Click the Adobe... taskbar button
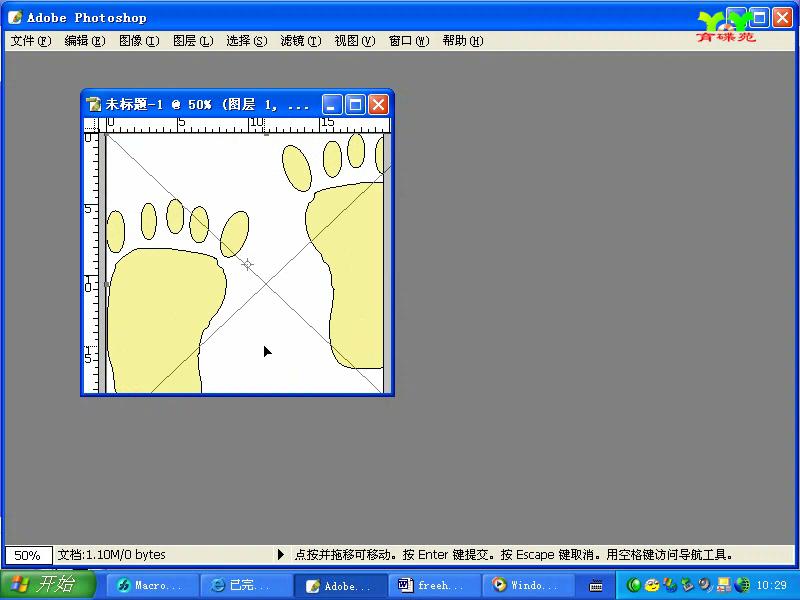Image resolution: width=800 pixels, height=600 pixels. [341, 585]
